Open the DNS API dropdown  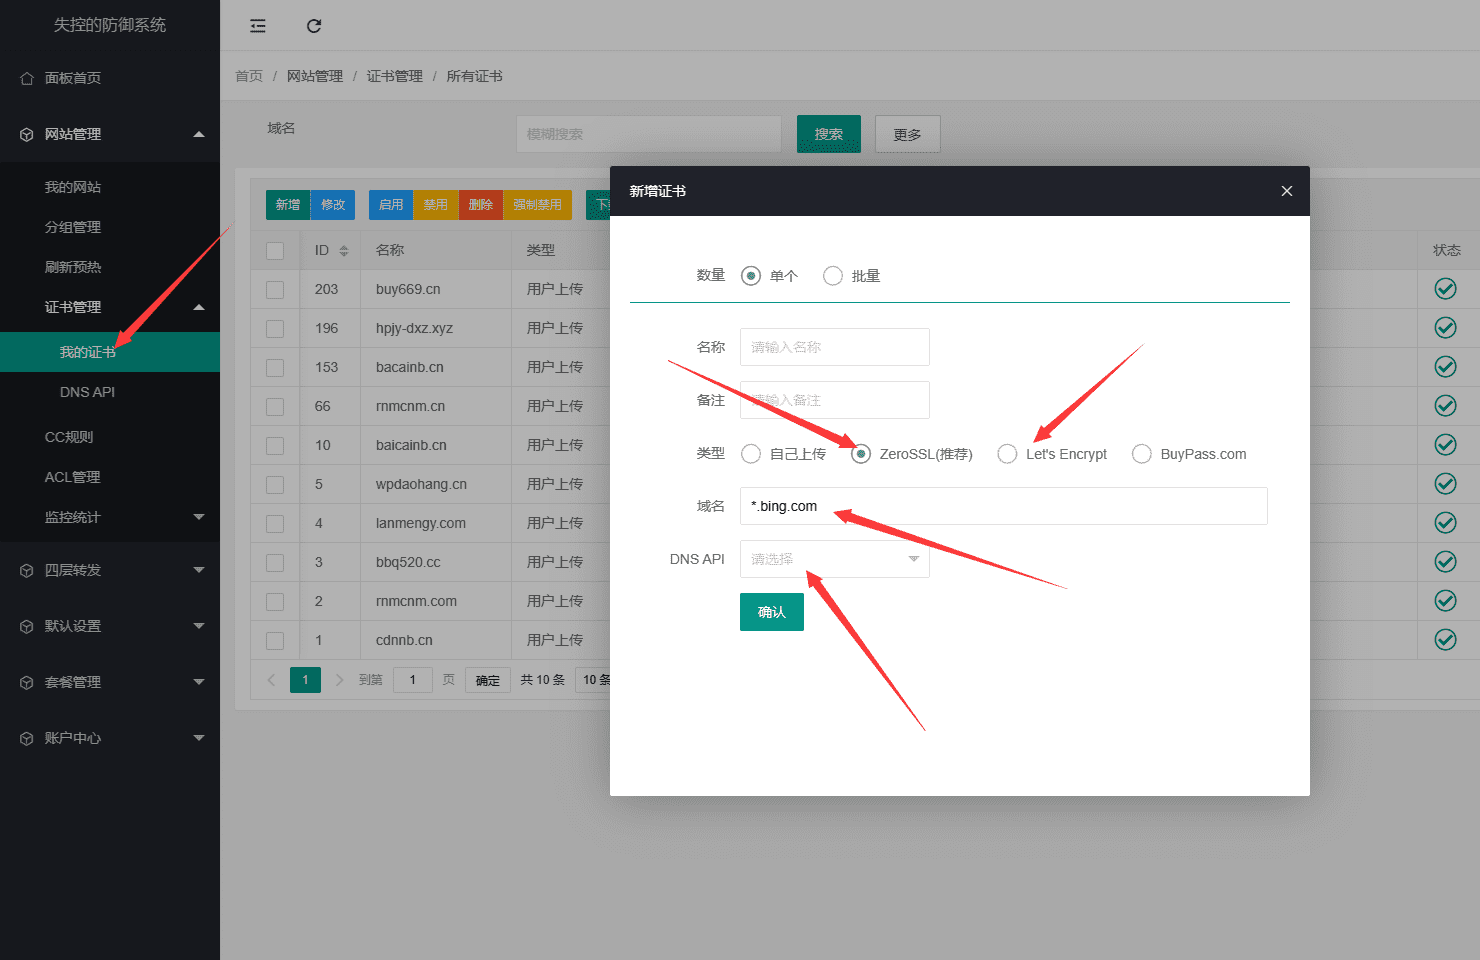(x=834, y=559)
